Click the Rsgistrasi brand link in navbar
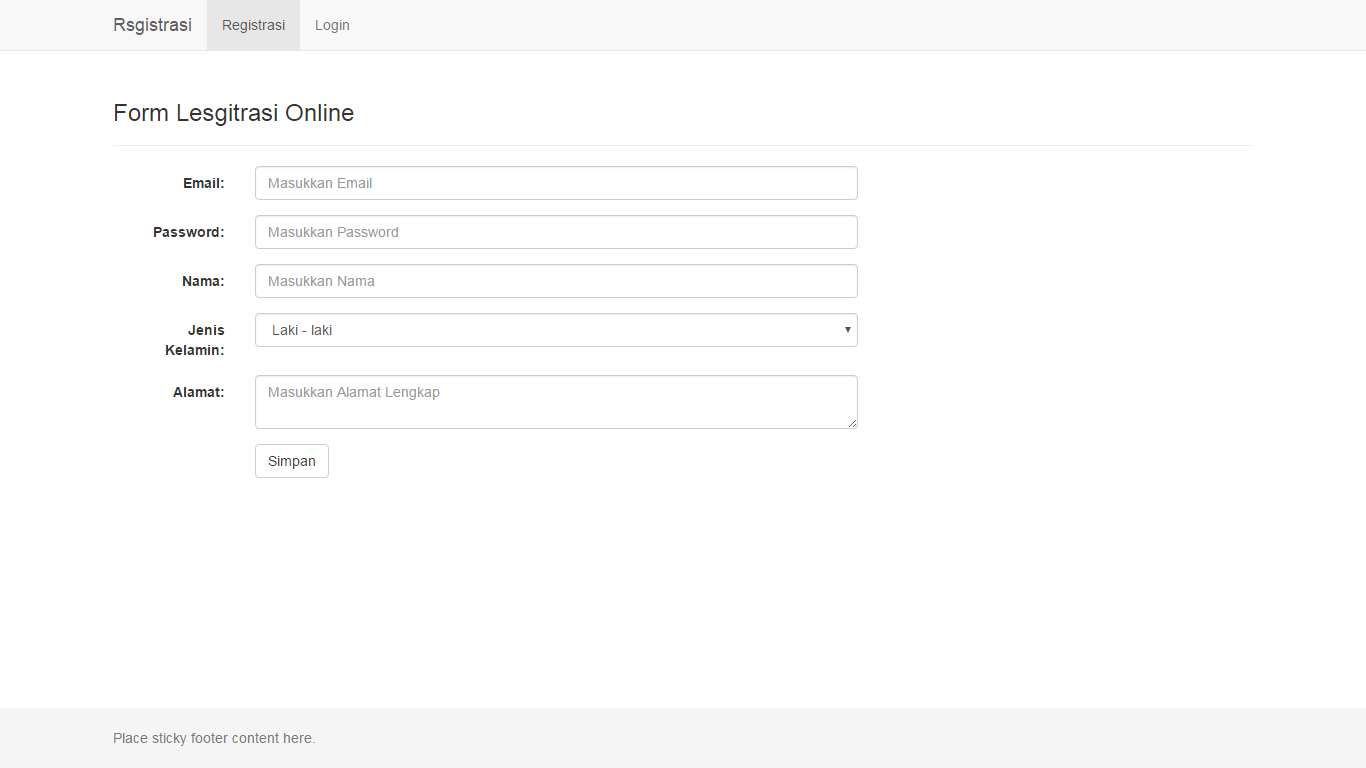Viewport: 1366px width, 768px height. click(152, 25)
